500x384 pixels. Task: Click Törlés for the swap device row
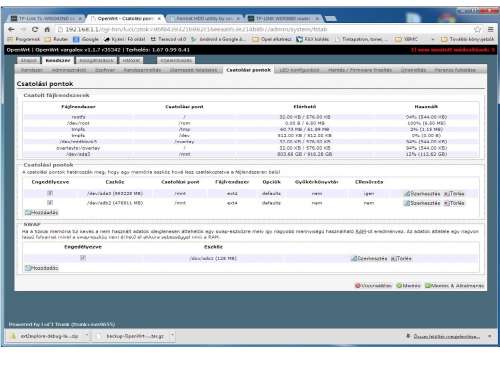pos(401,259)
